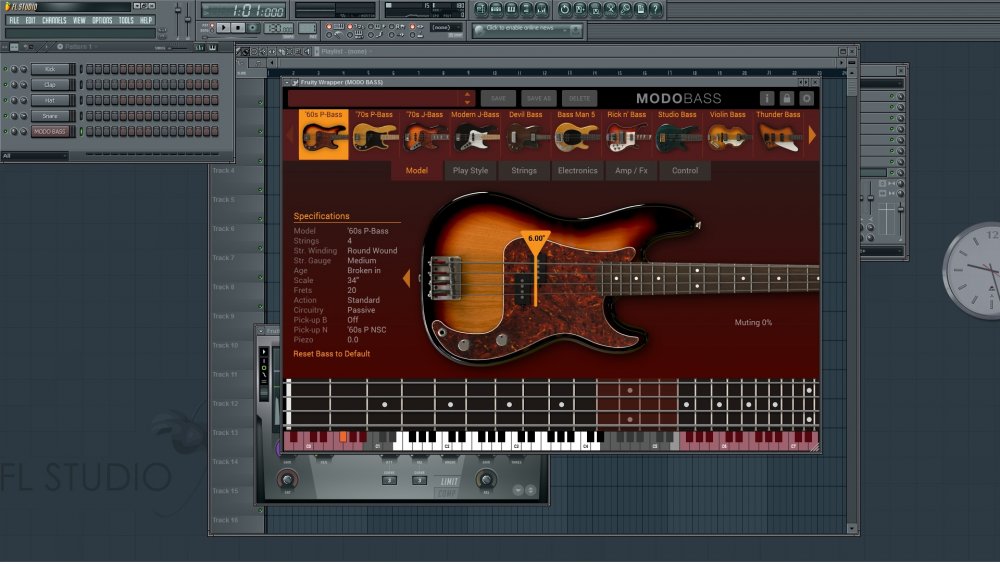This screenshot has height=564, width=1000.
Task: Click the transport Record button
Action: click(253, 28)
